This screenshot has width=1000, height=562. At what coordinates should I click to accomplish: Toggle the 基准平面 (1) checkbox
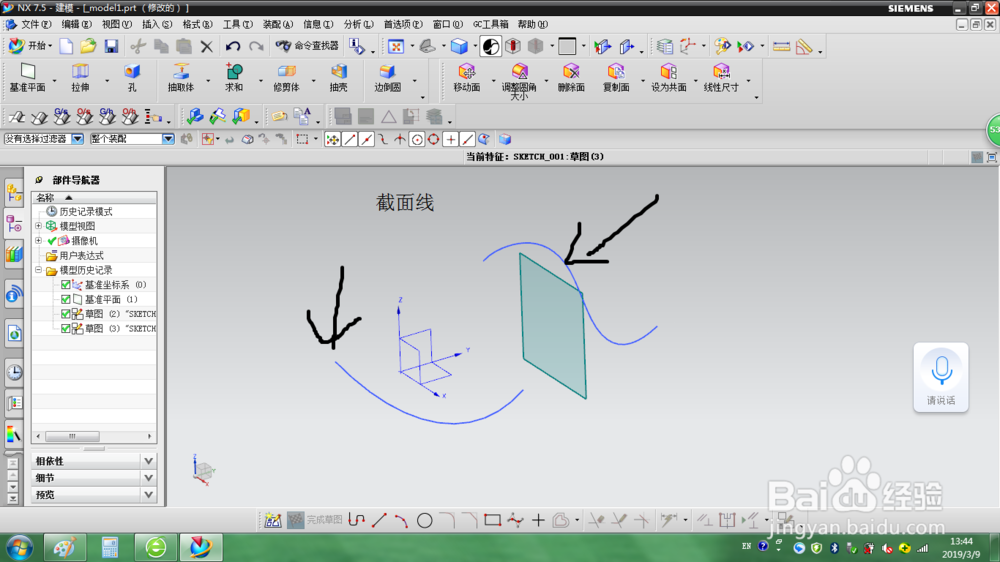(66, 299)
